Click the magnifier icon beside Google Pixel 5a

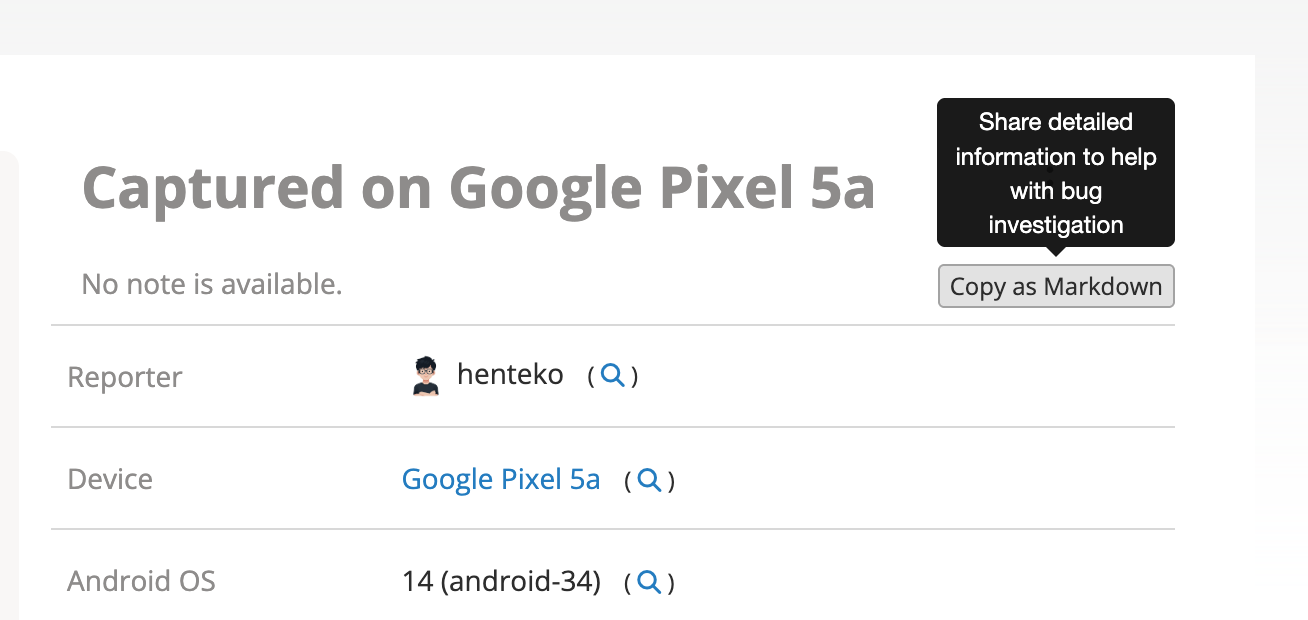point(649,480)
